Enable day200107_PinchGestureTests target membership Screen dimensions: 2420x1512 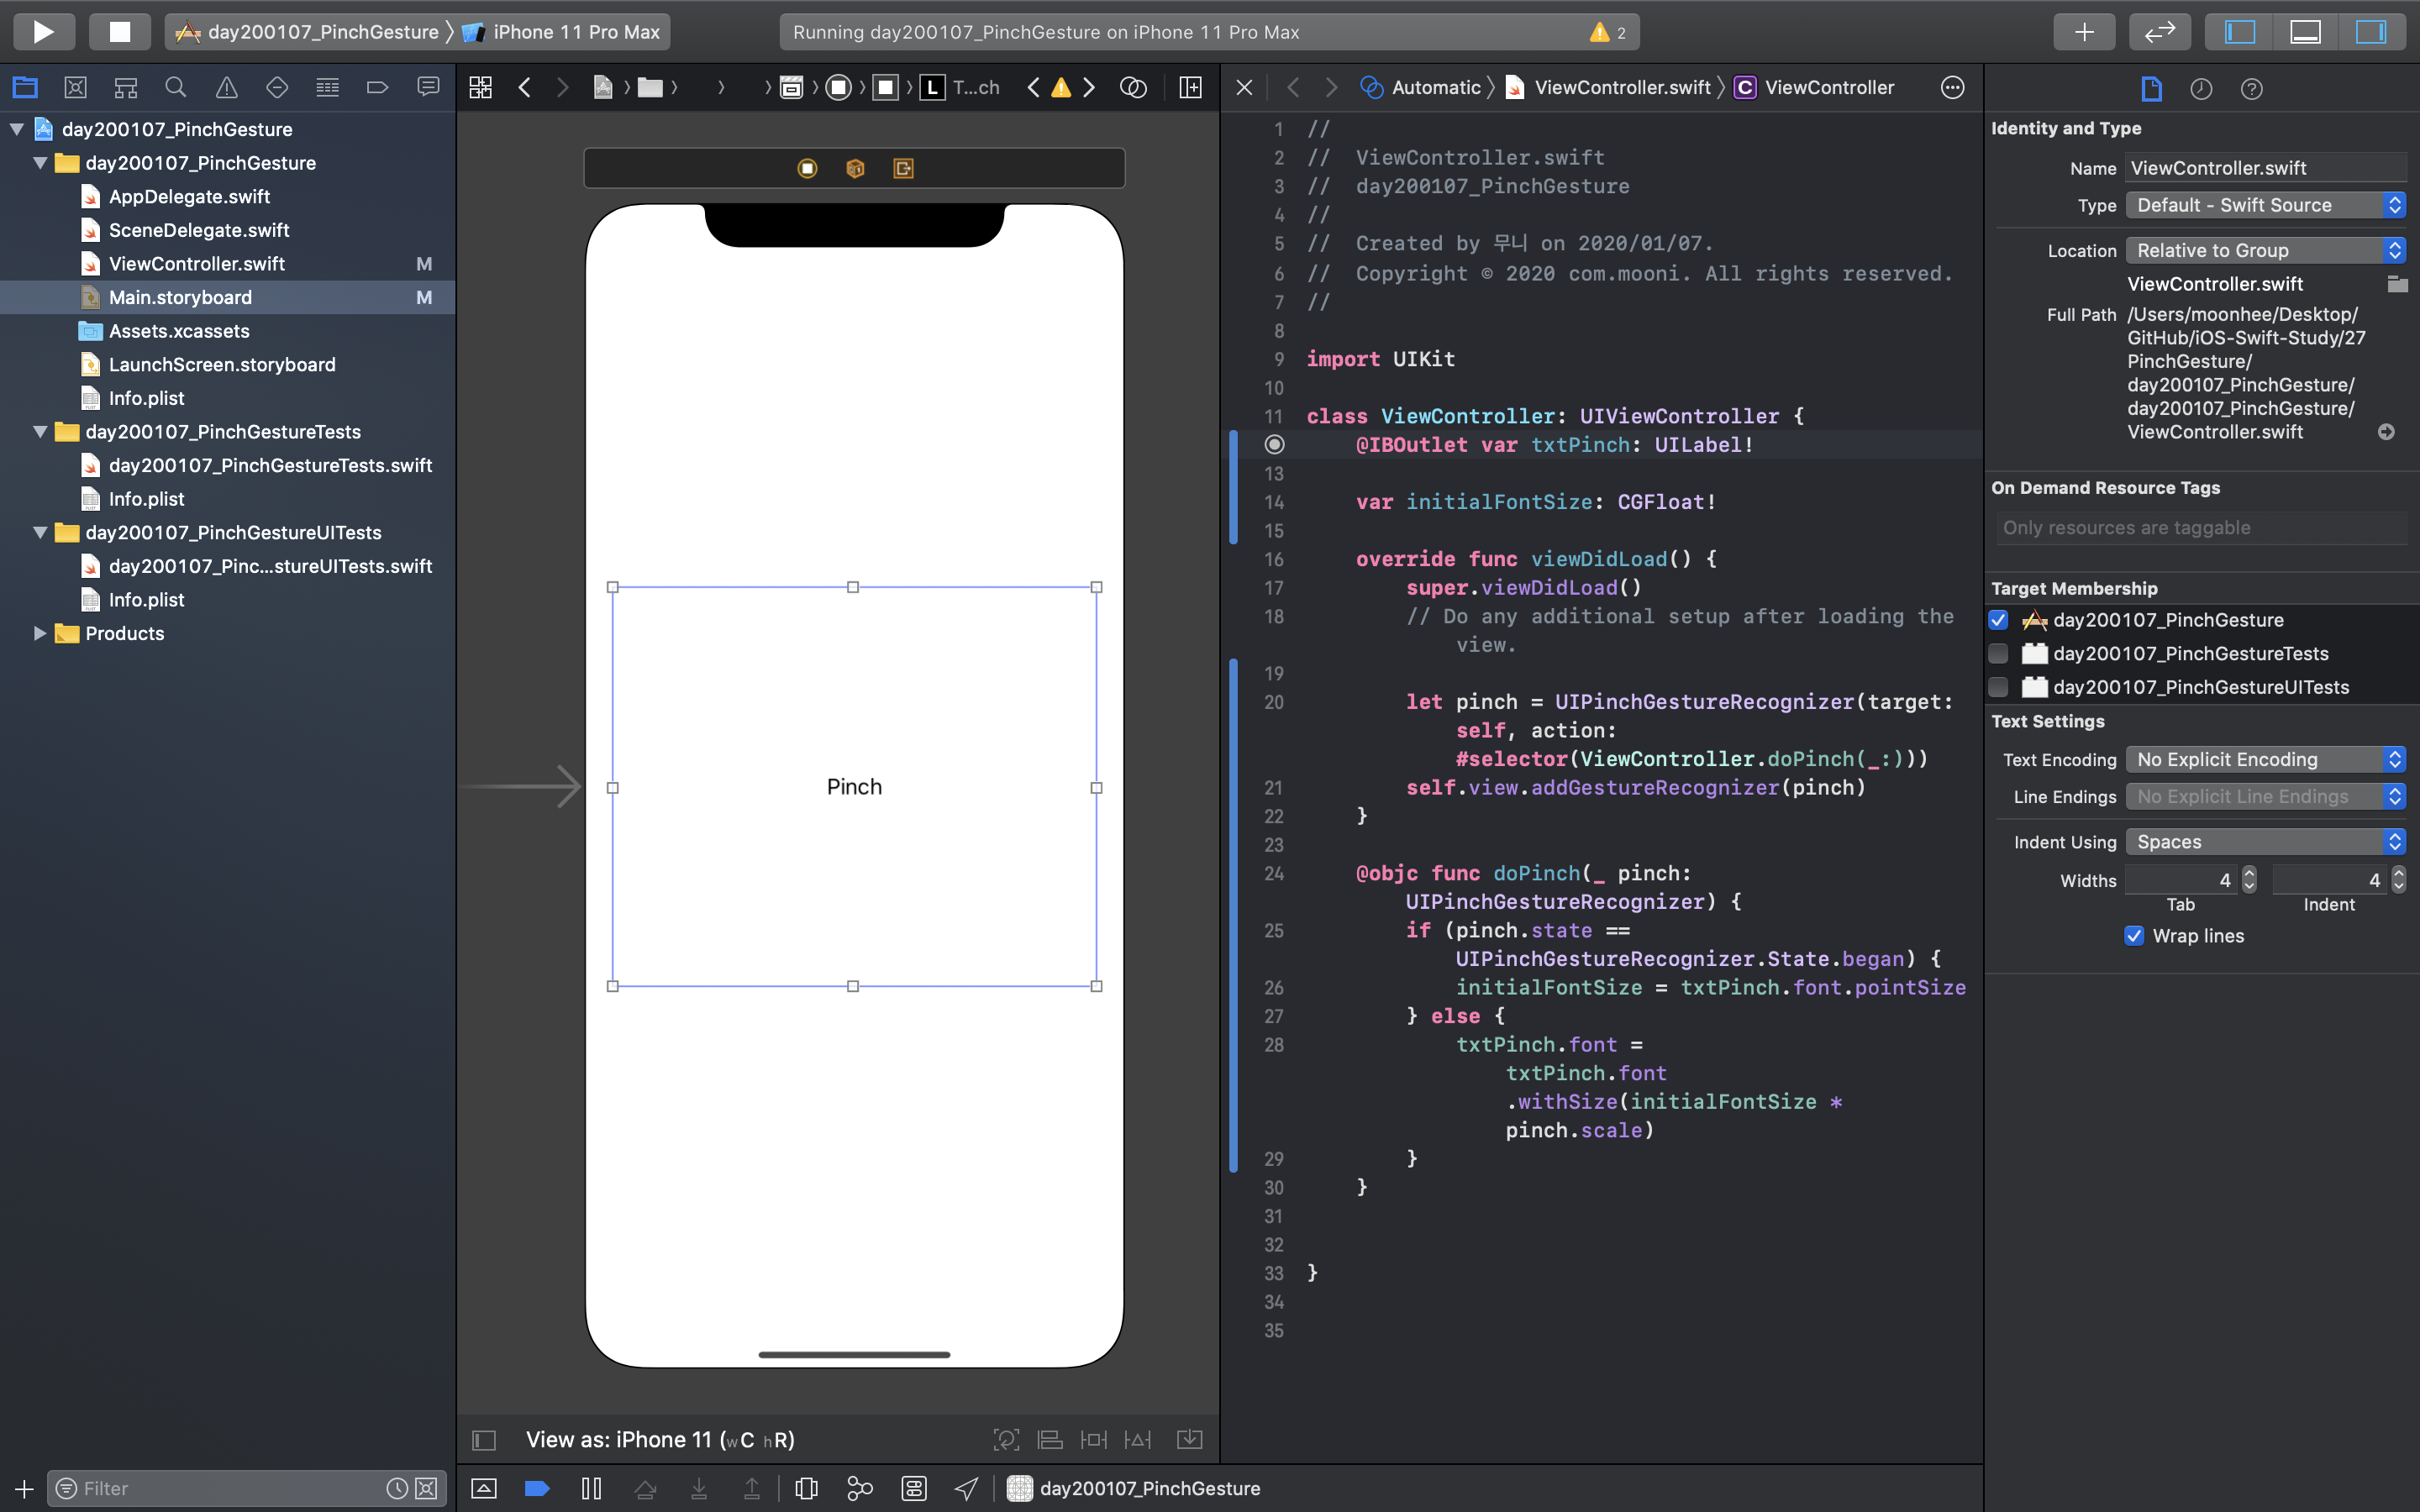tap(1998, 653)
